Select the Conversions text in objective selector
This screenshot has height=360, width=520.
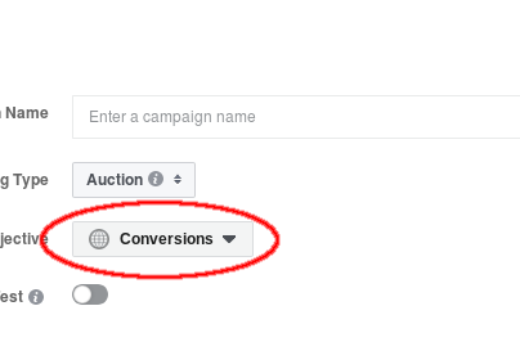(166, 239)
